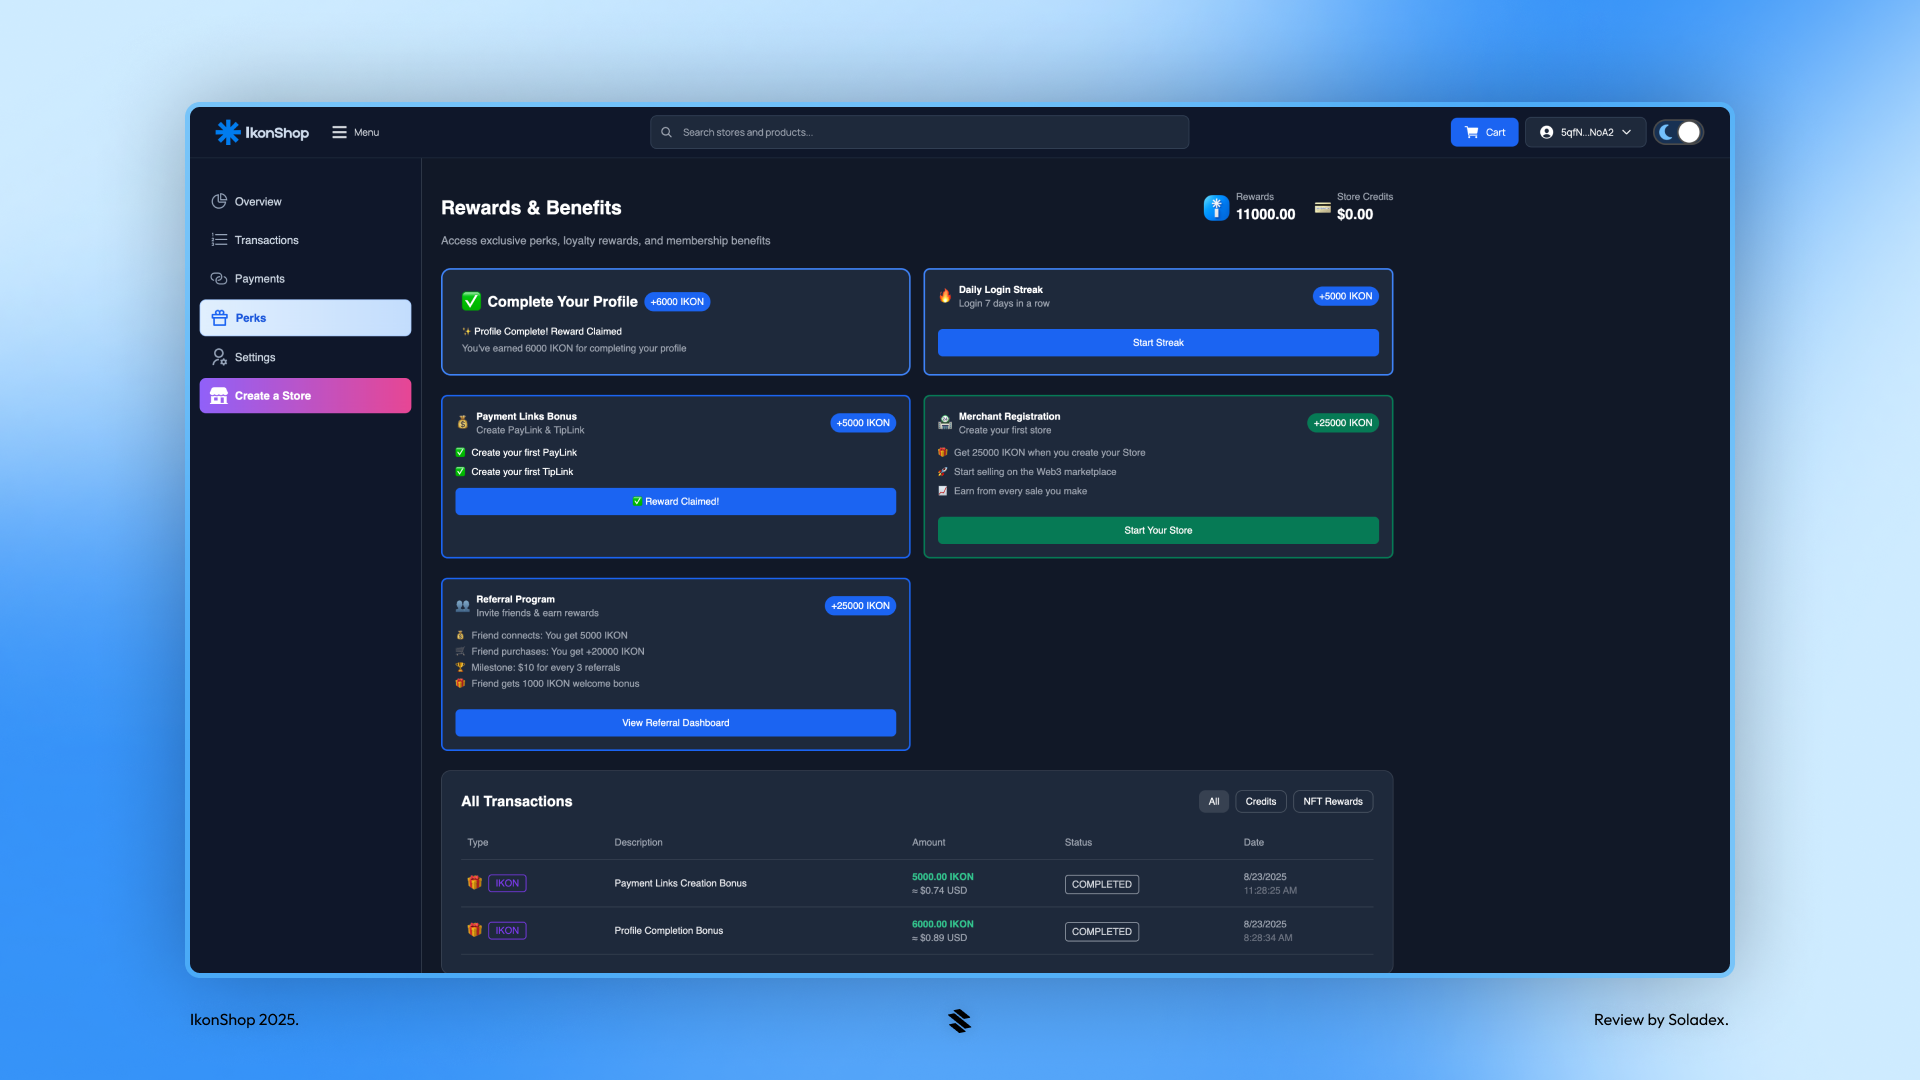Image resolution: width=1920 pixels, height=1080 pixels.
Task: Click the Create a Store button
Action: (x=305, y=396)
